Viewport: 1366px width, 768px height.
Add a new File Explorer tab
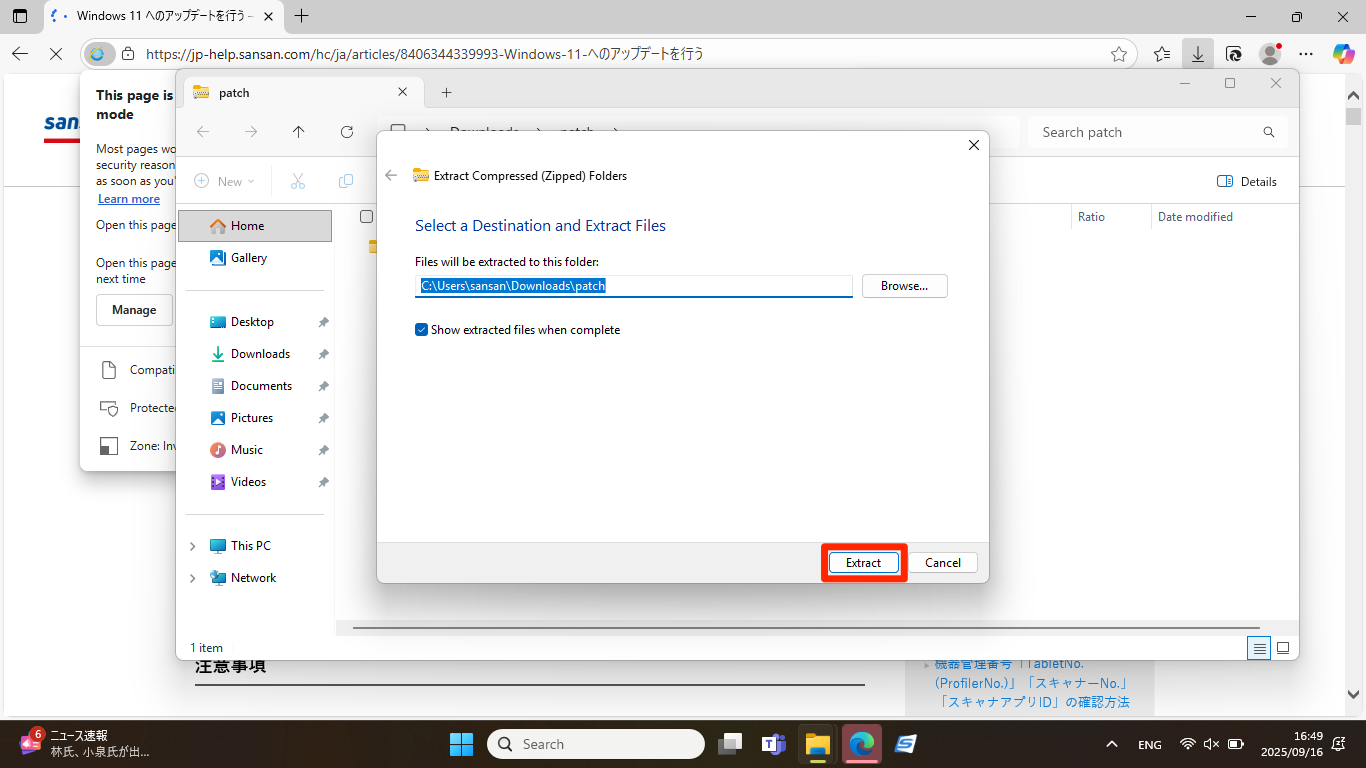(446, 93)
